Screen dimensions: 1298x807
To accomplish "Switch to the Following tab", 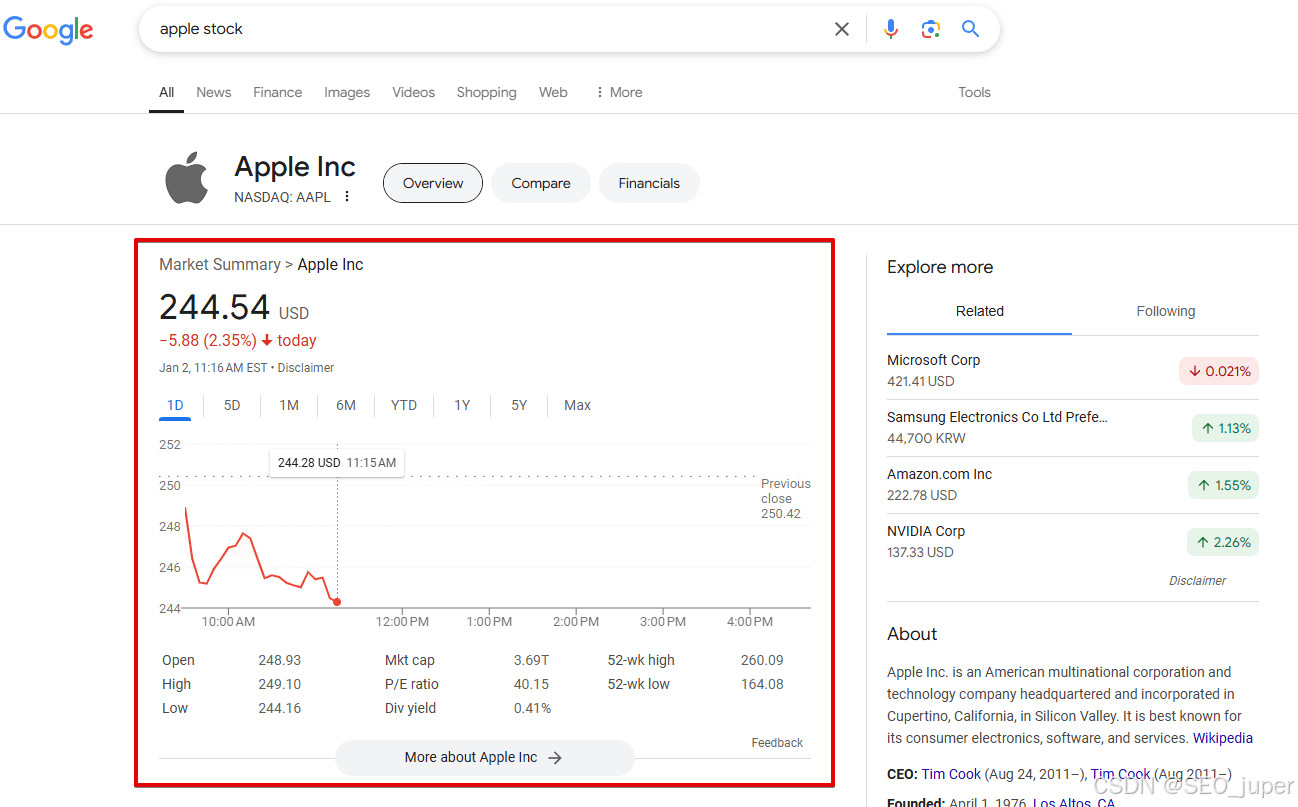I will click(x=1165, y=311).
